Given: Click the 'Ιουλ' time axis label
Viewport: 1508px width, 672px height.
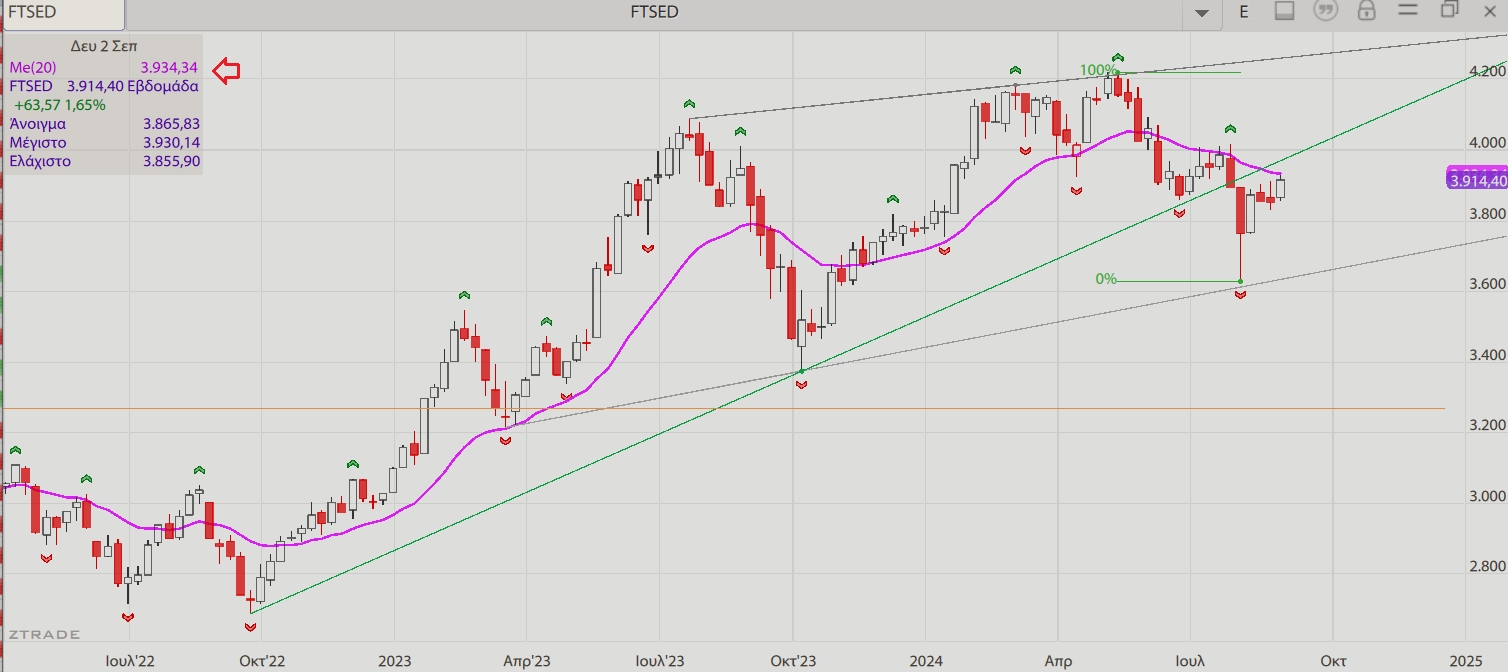Looking at the screenshot, I should (1189, 660).
